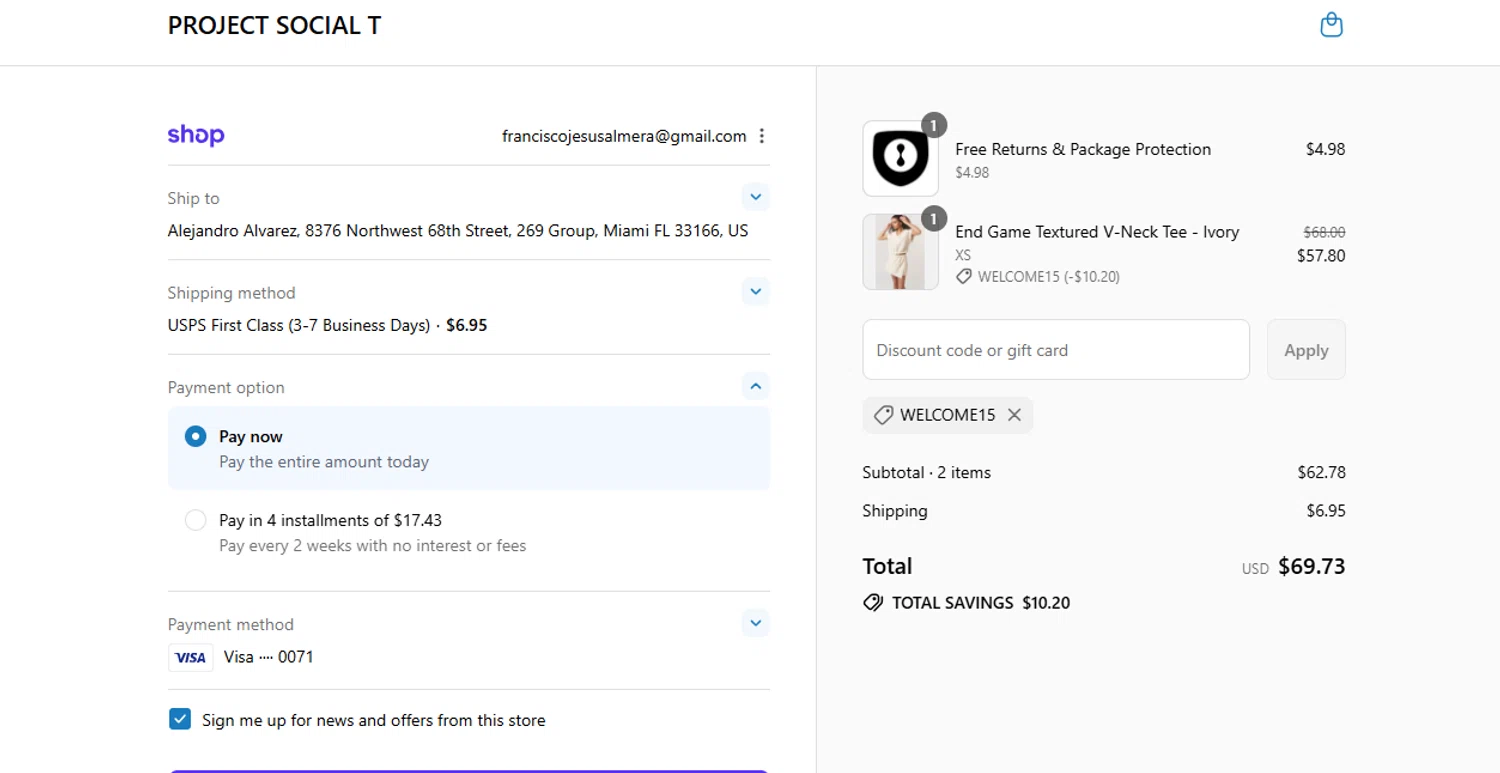Expand the Ship to section
Screen dimensions: 1500x773
756,197
